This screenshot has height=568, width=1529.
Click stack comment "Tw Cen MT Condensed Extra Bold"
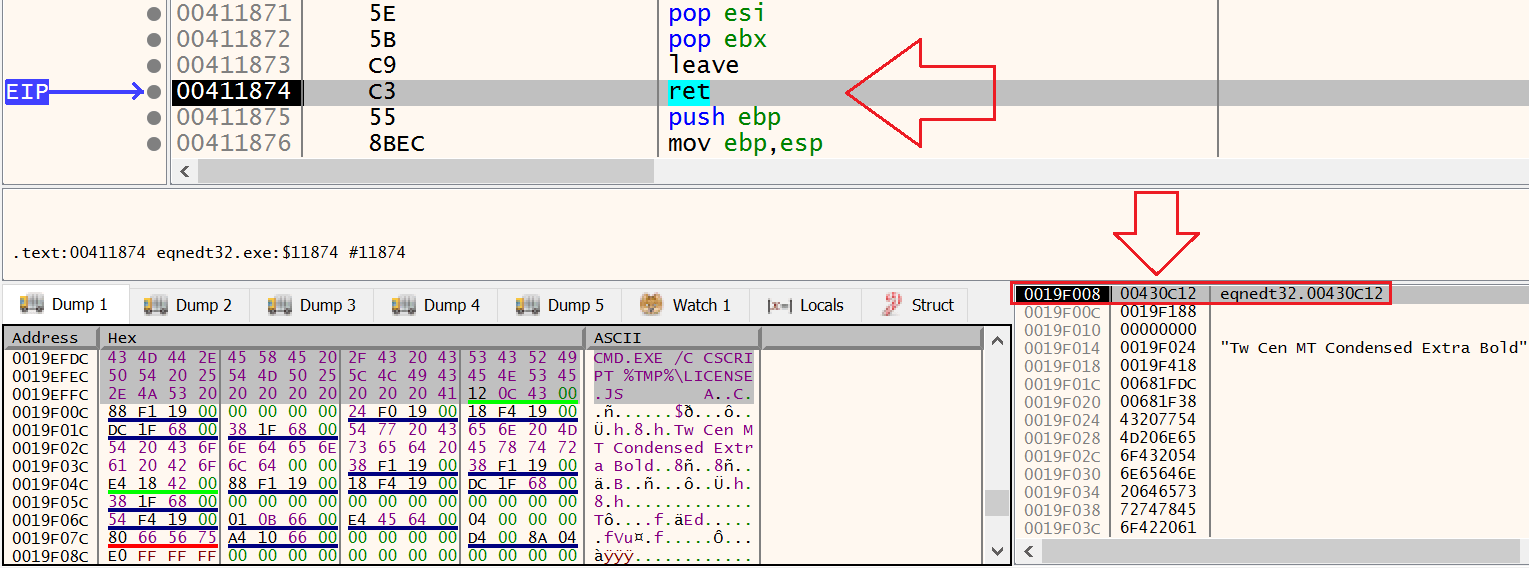coord(1374,348)
